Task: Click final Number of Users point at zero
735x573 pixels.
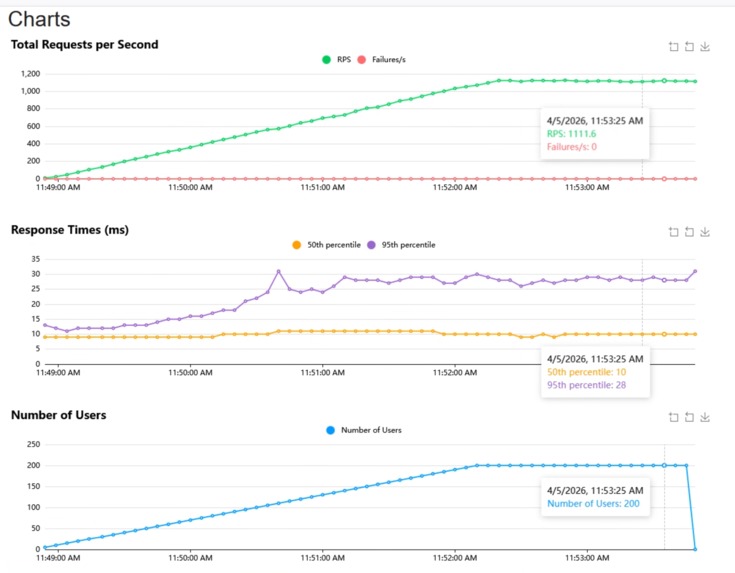Action: [x=695, y=549]
